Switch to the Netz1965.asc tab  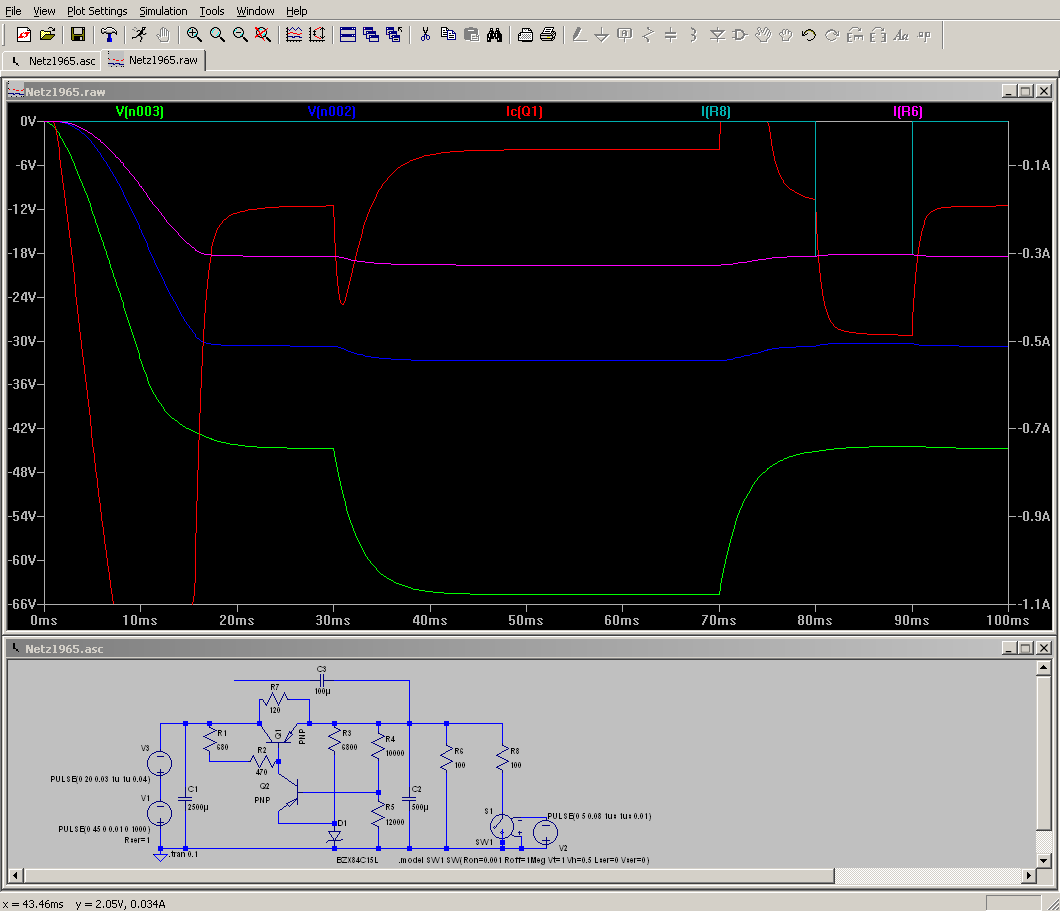(x=53, y=61)
